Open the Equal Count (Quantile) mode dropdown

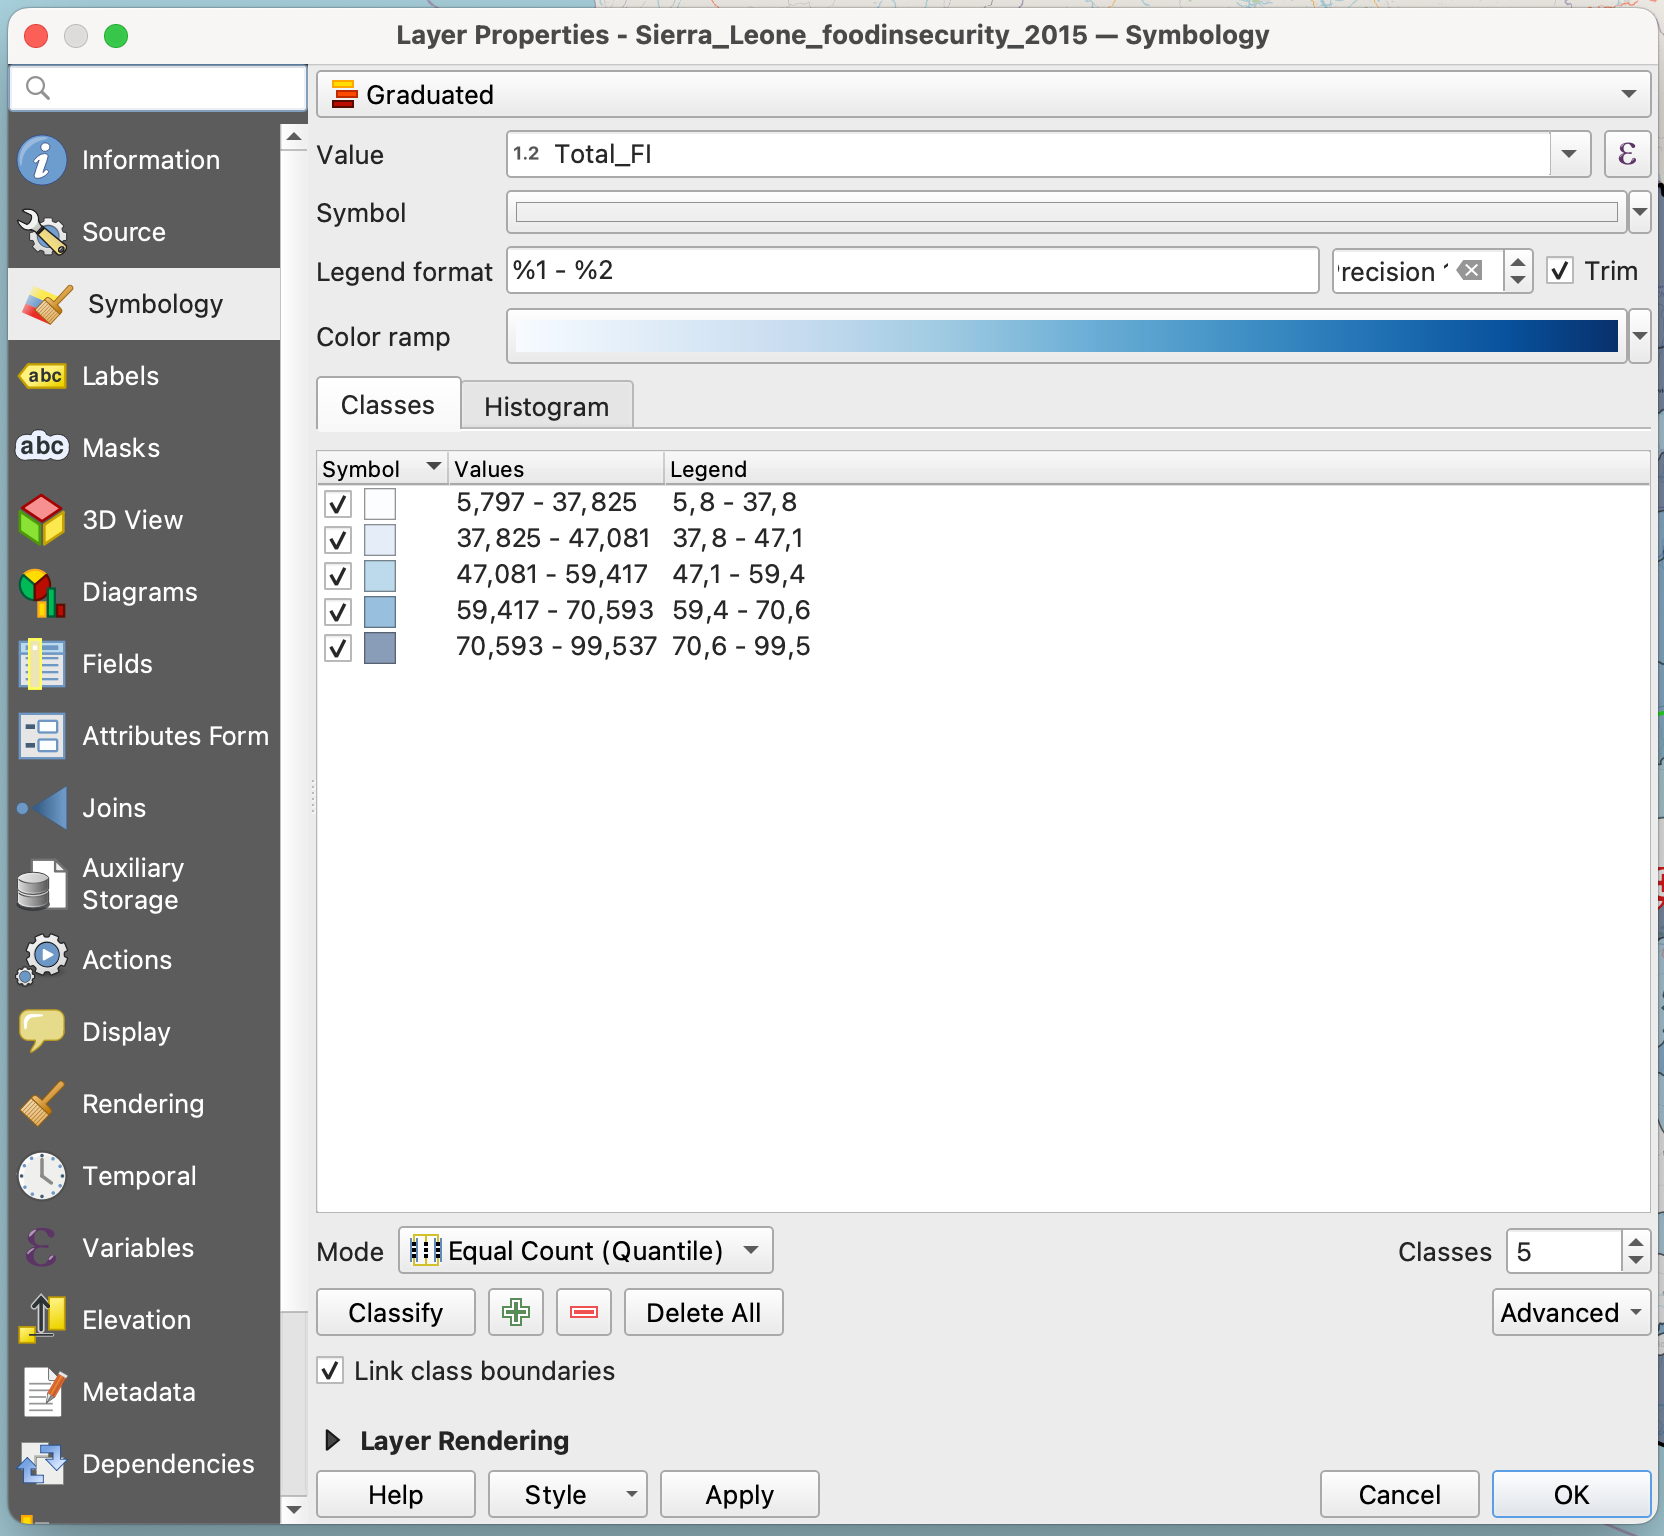tap(585, 1250)
